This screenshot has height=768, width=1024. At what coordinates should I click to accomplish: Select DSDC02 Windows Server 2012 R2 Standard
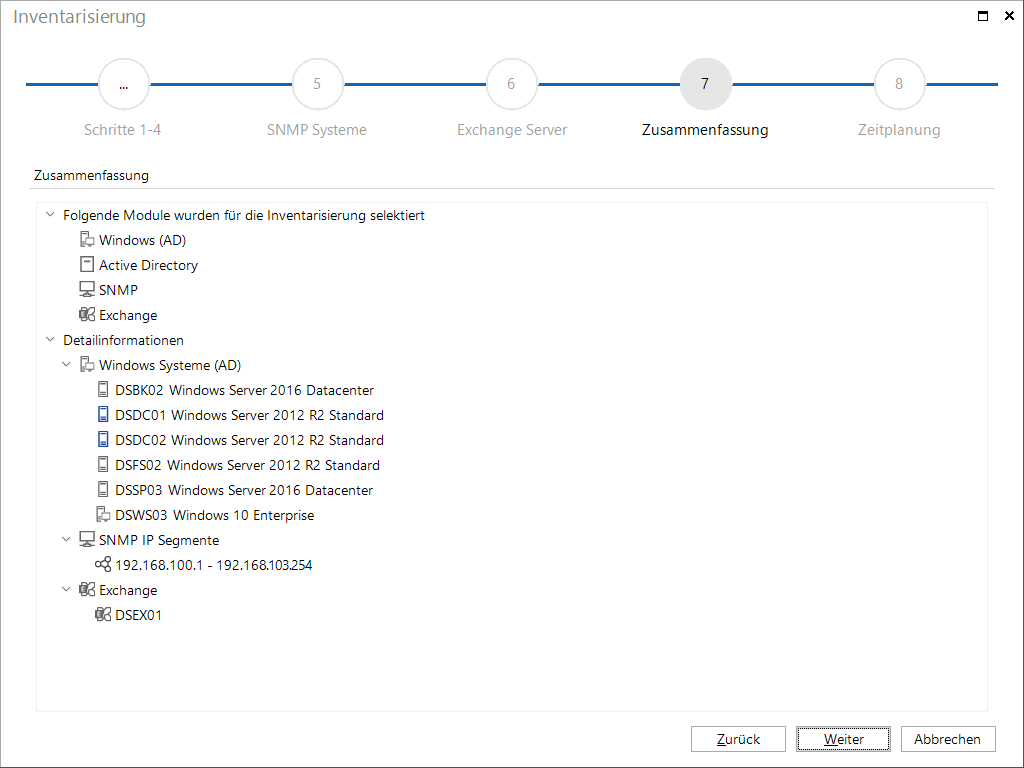249,440
